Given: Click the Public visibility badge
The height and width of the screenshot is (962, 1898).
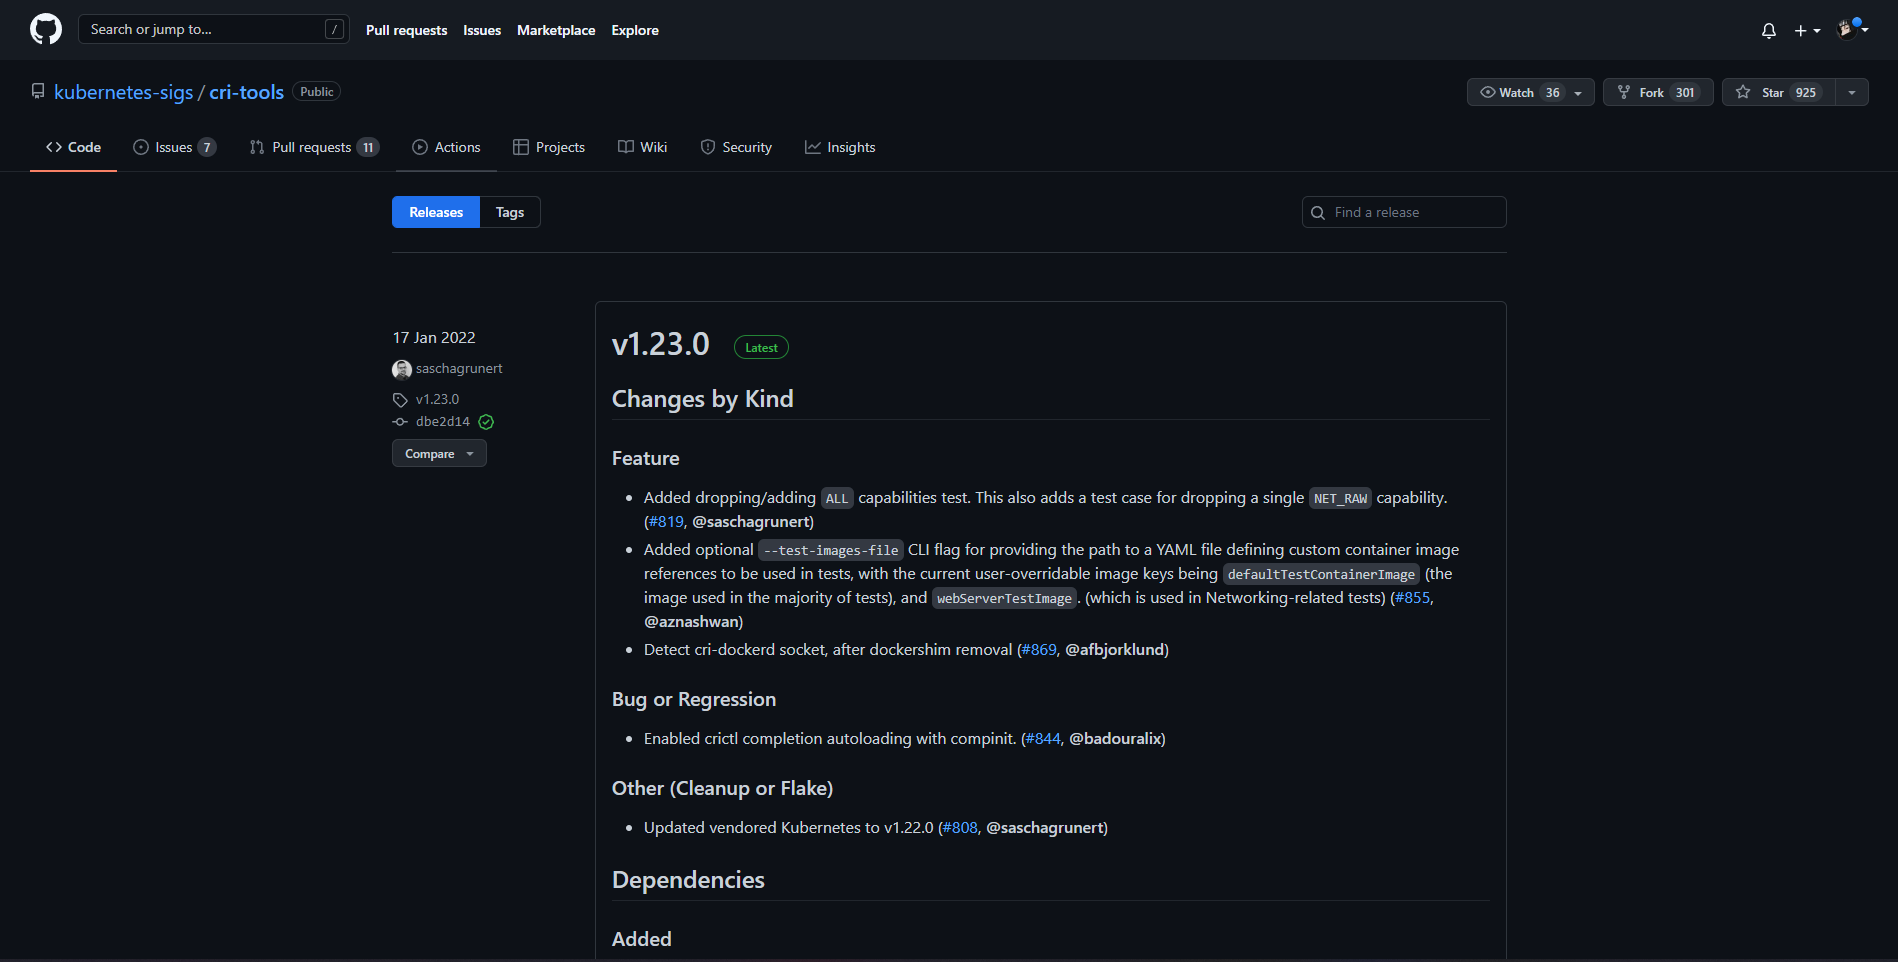Looking at the screenshot, I should (317, 92).
